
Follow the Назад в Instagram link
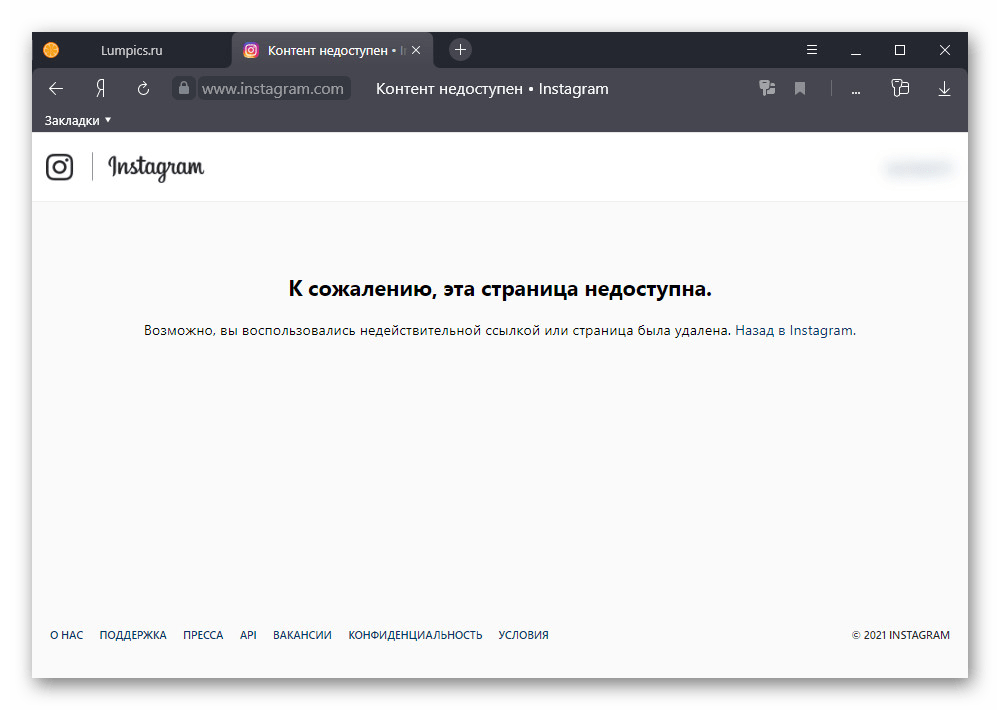(793, 329)
